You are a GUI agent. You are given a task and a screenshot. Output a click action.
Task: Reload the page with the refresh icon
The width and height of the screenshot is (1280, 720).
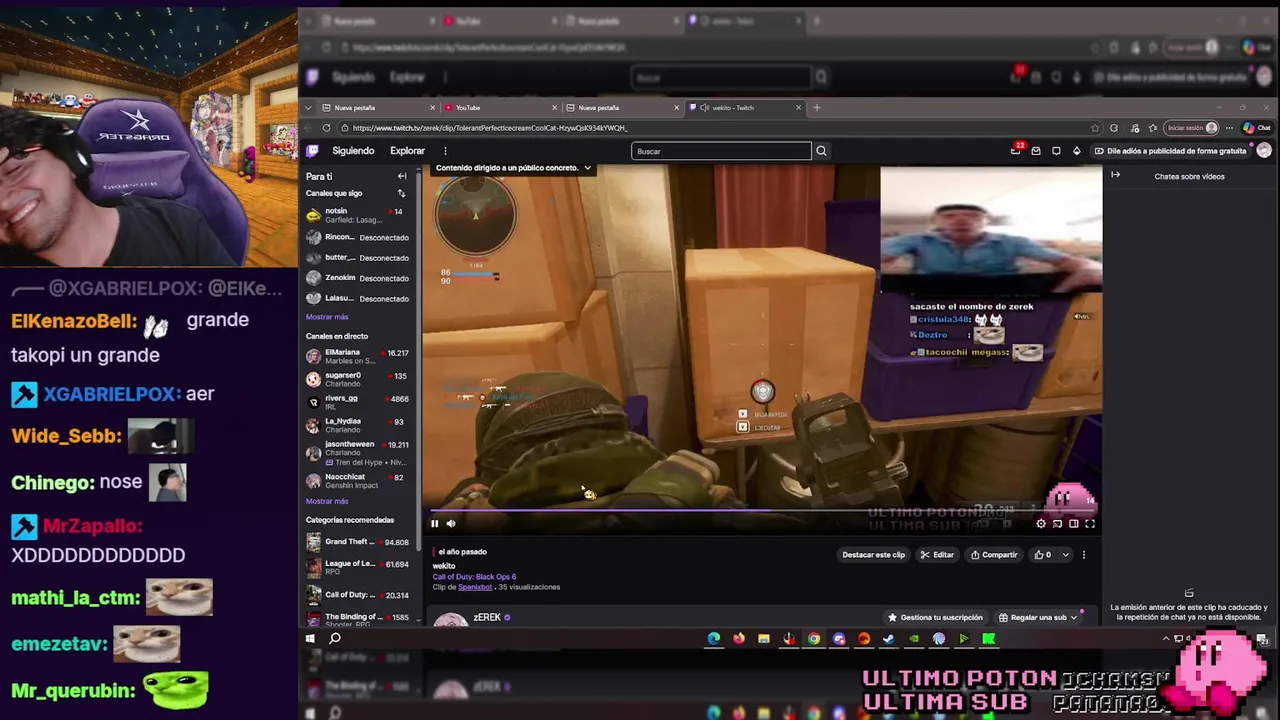[327, 128]
